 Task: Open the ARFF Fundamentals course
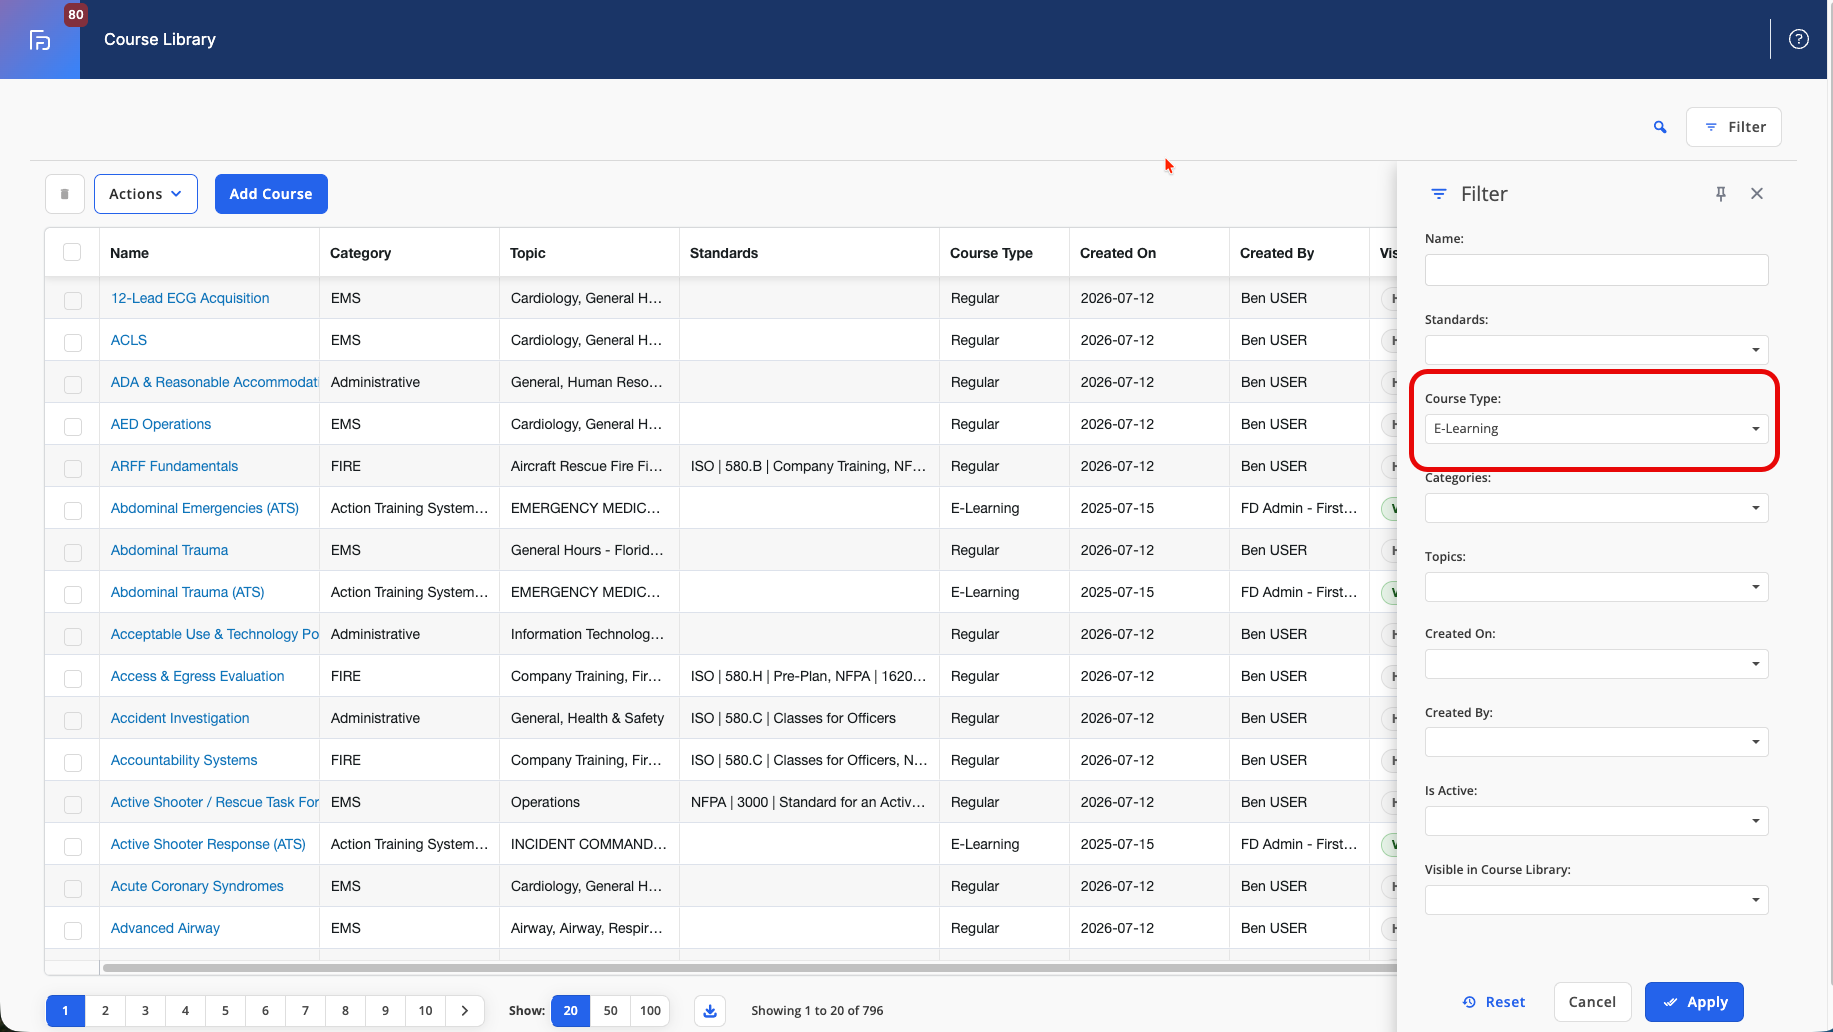click(x=174, y=466)
